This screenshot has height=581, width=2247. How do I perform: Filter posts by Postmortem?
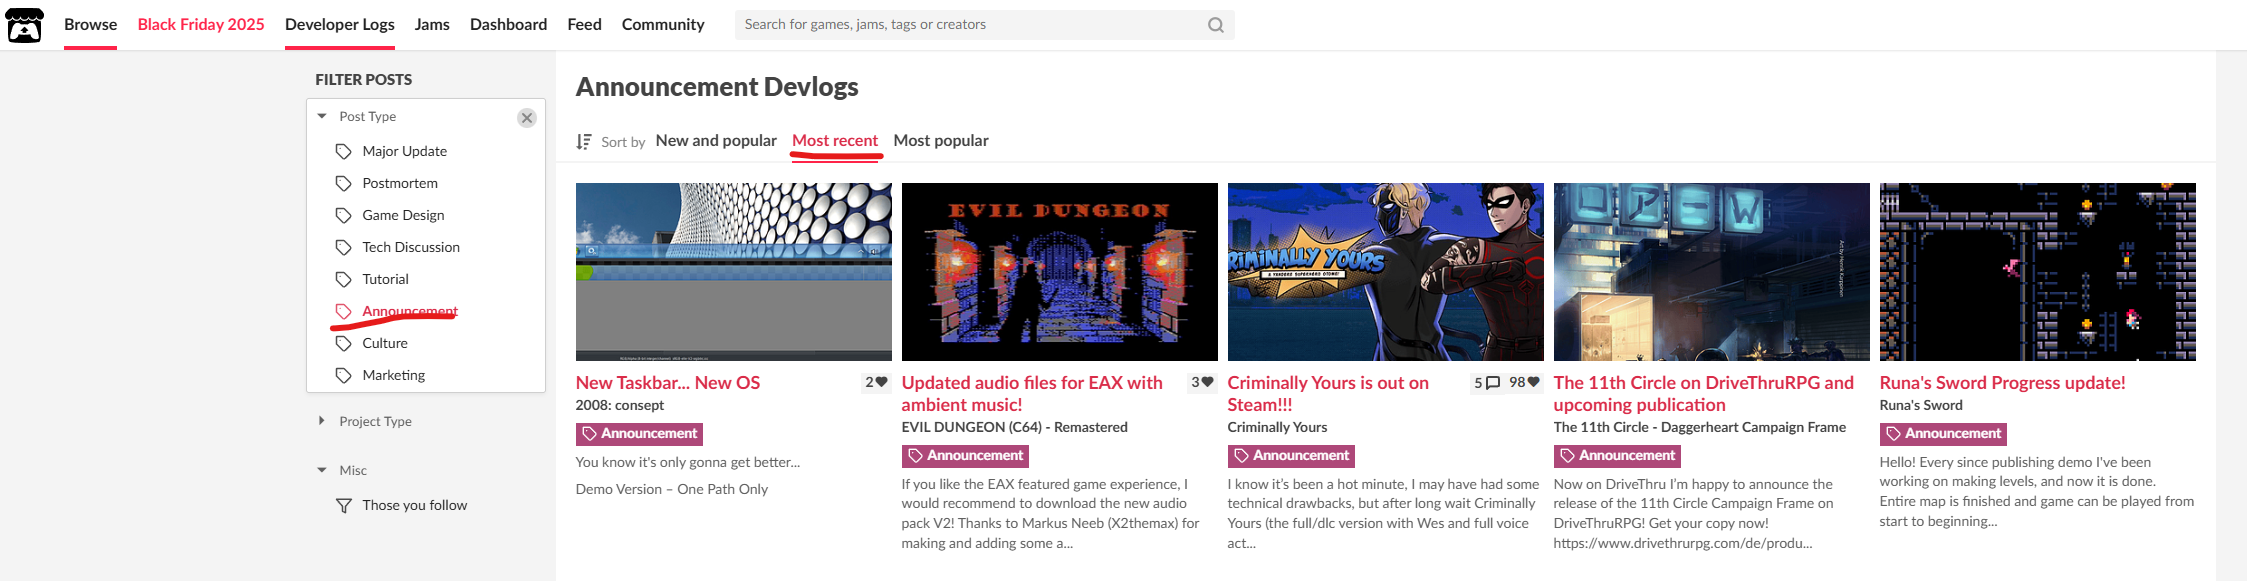(400, 183)
